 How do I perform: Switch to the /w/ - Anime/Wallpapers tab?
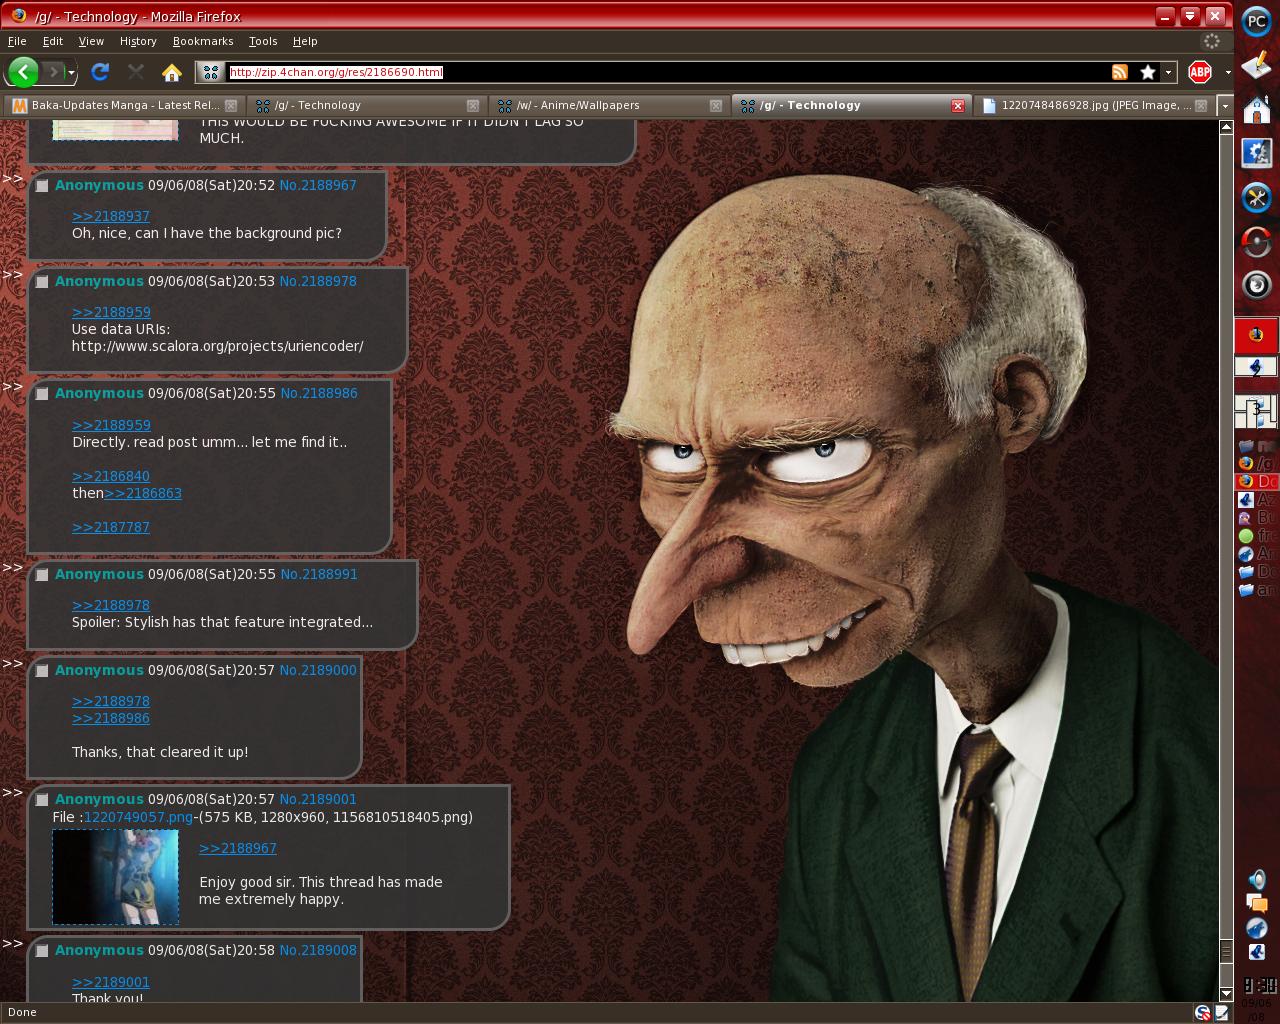[609, 105]
